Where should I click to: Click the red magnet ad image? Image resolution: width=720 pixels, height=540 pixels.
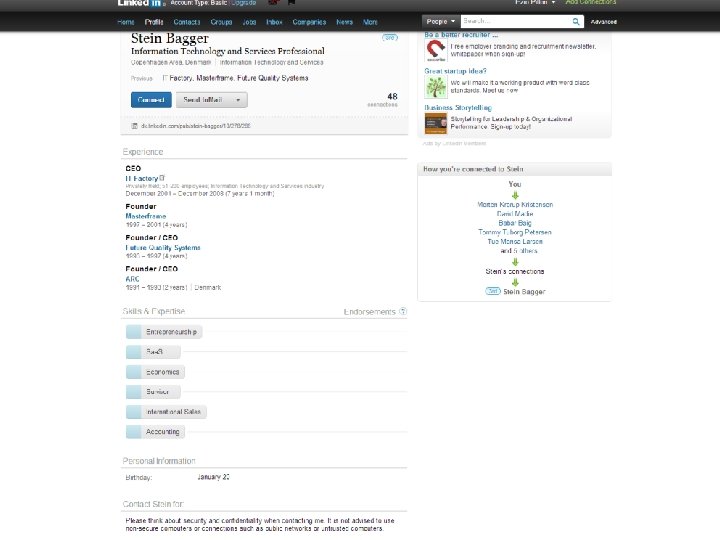(435, 51)
